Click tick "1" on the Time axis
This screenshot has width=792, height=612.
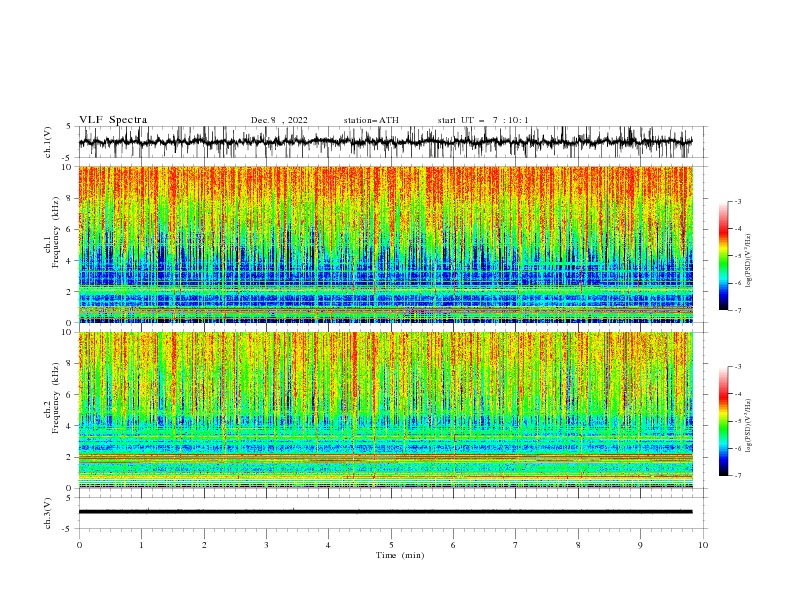click(x=141, y=545)
